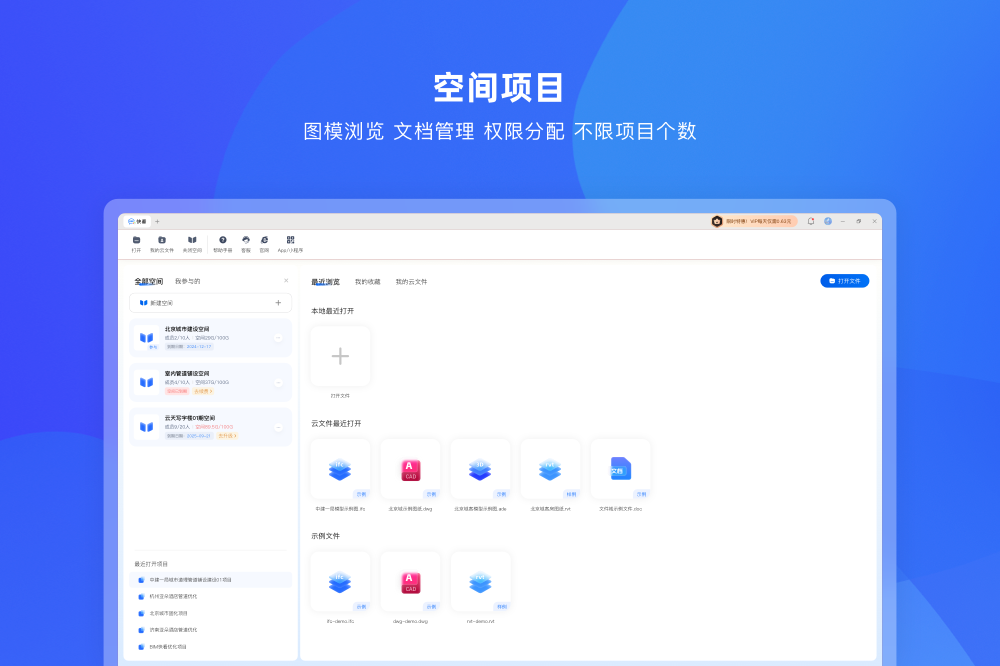Open the 官网 browser icon

264,240
